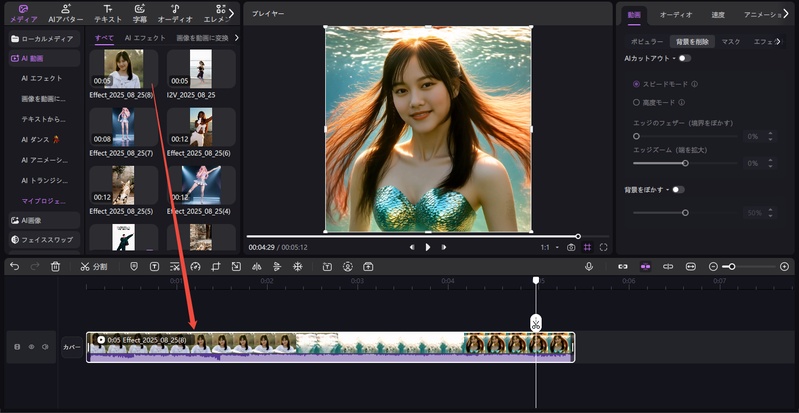Enter fullscreen preview
Image resolution: width=799 pixels, height=413 pixels.
click(x=604, y=247)
